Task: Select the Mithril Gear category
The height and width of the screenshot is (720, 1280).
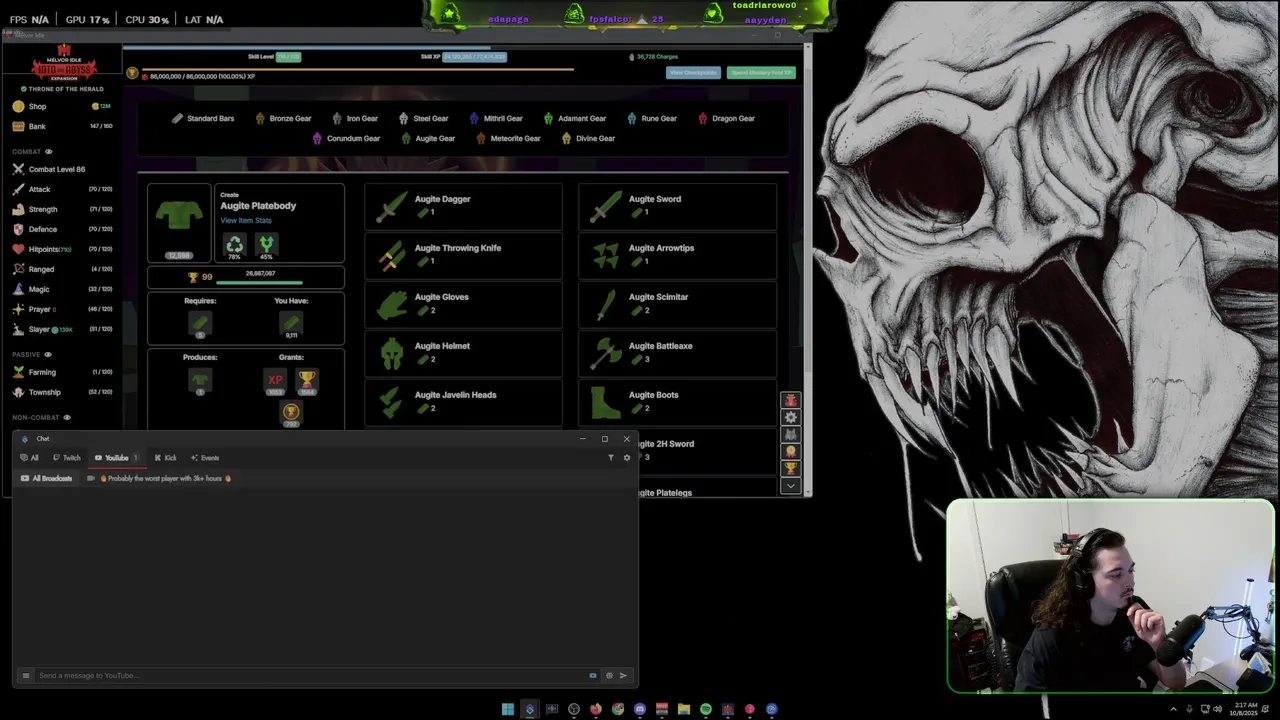Action: click(x=496, y=118)
